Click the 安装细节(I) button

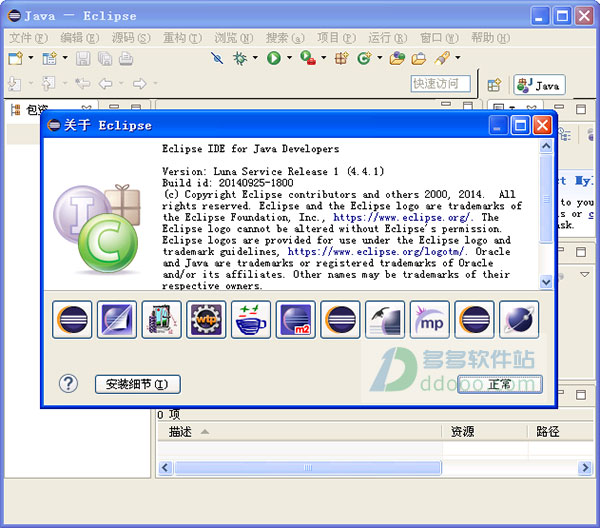[138, 384]
